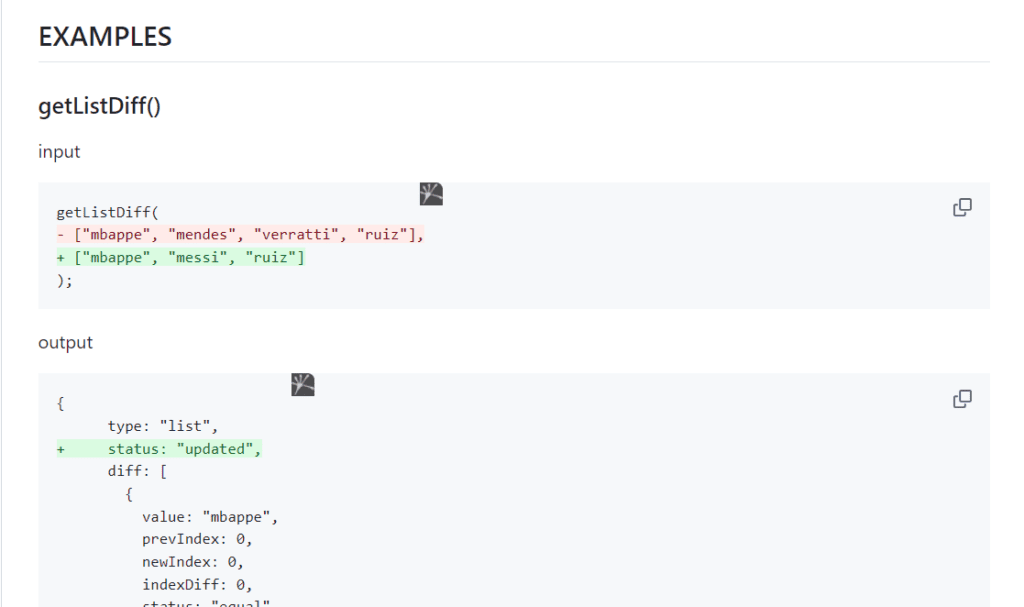Click the "input" label text
Viewport: 1024px width, 607px height.
[x=59, y=152]
